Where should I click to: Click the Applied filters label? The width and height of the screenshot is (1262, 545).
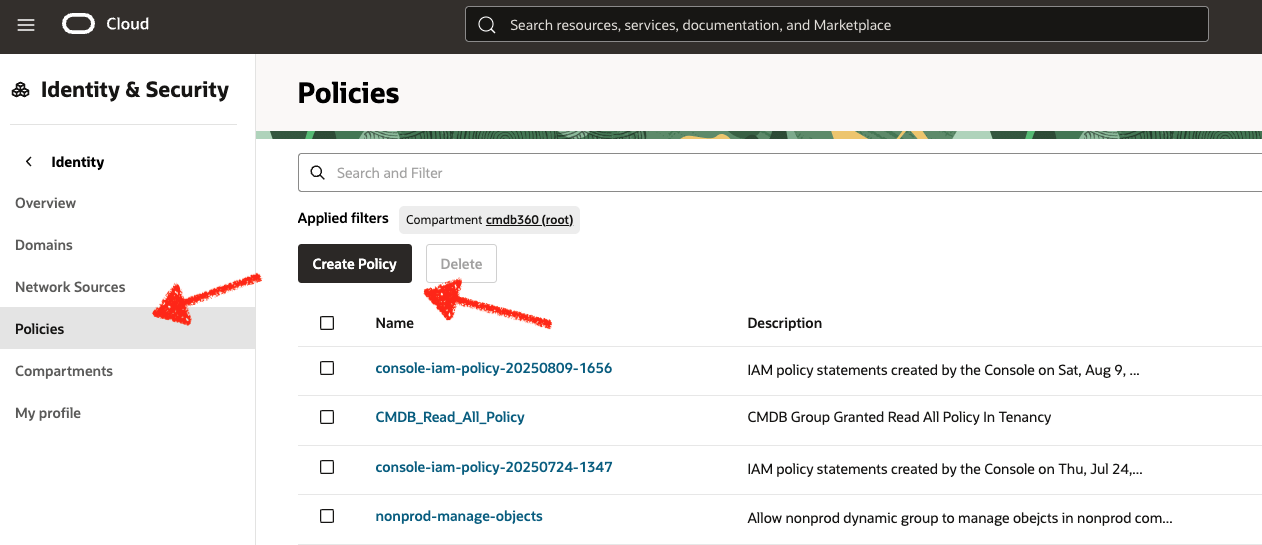(343, 218)
